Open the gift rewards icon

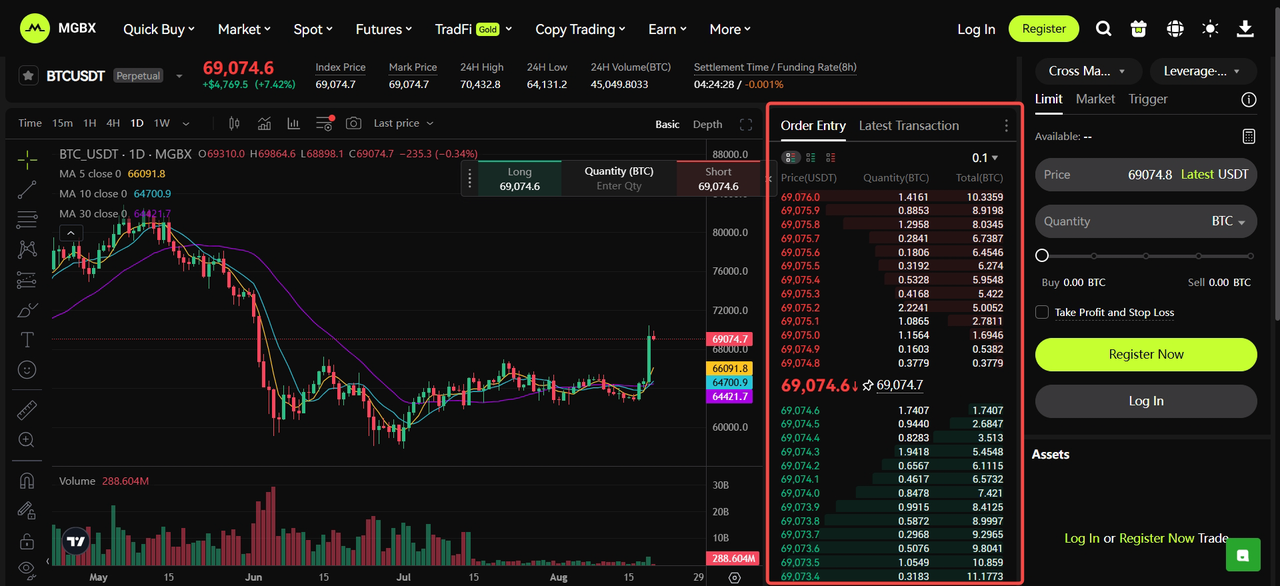(1138, 29)
